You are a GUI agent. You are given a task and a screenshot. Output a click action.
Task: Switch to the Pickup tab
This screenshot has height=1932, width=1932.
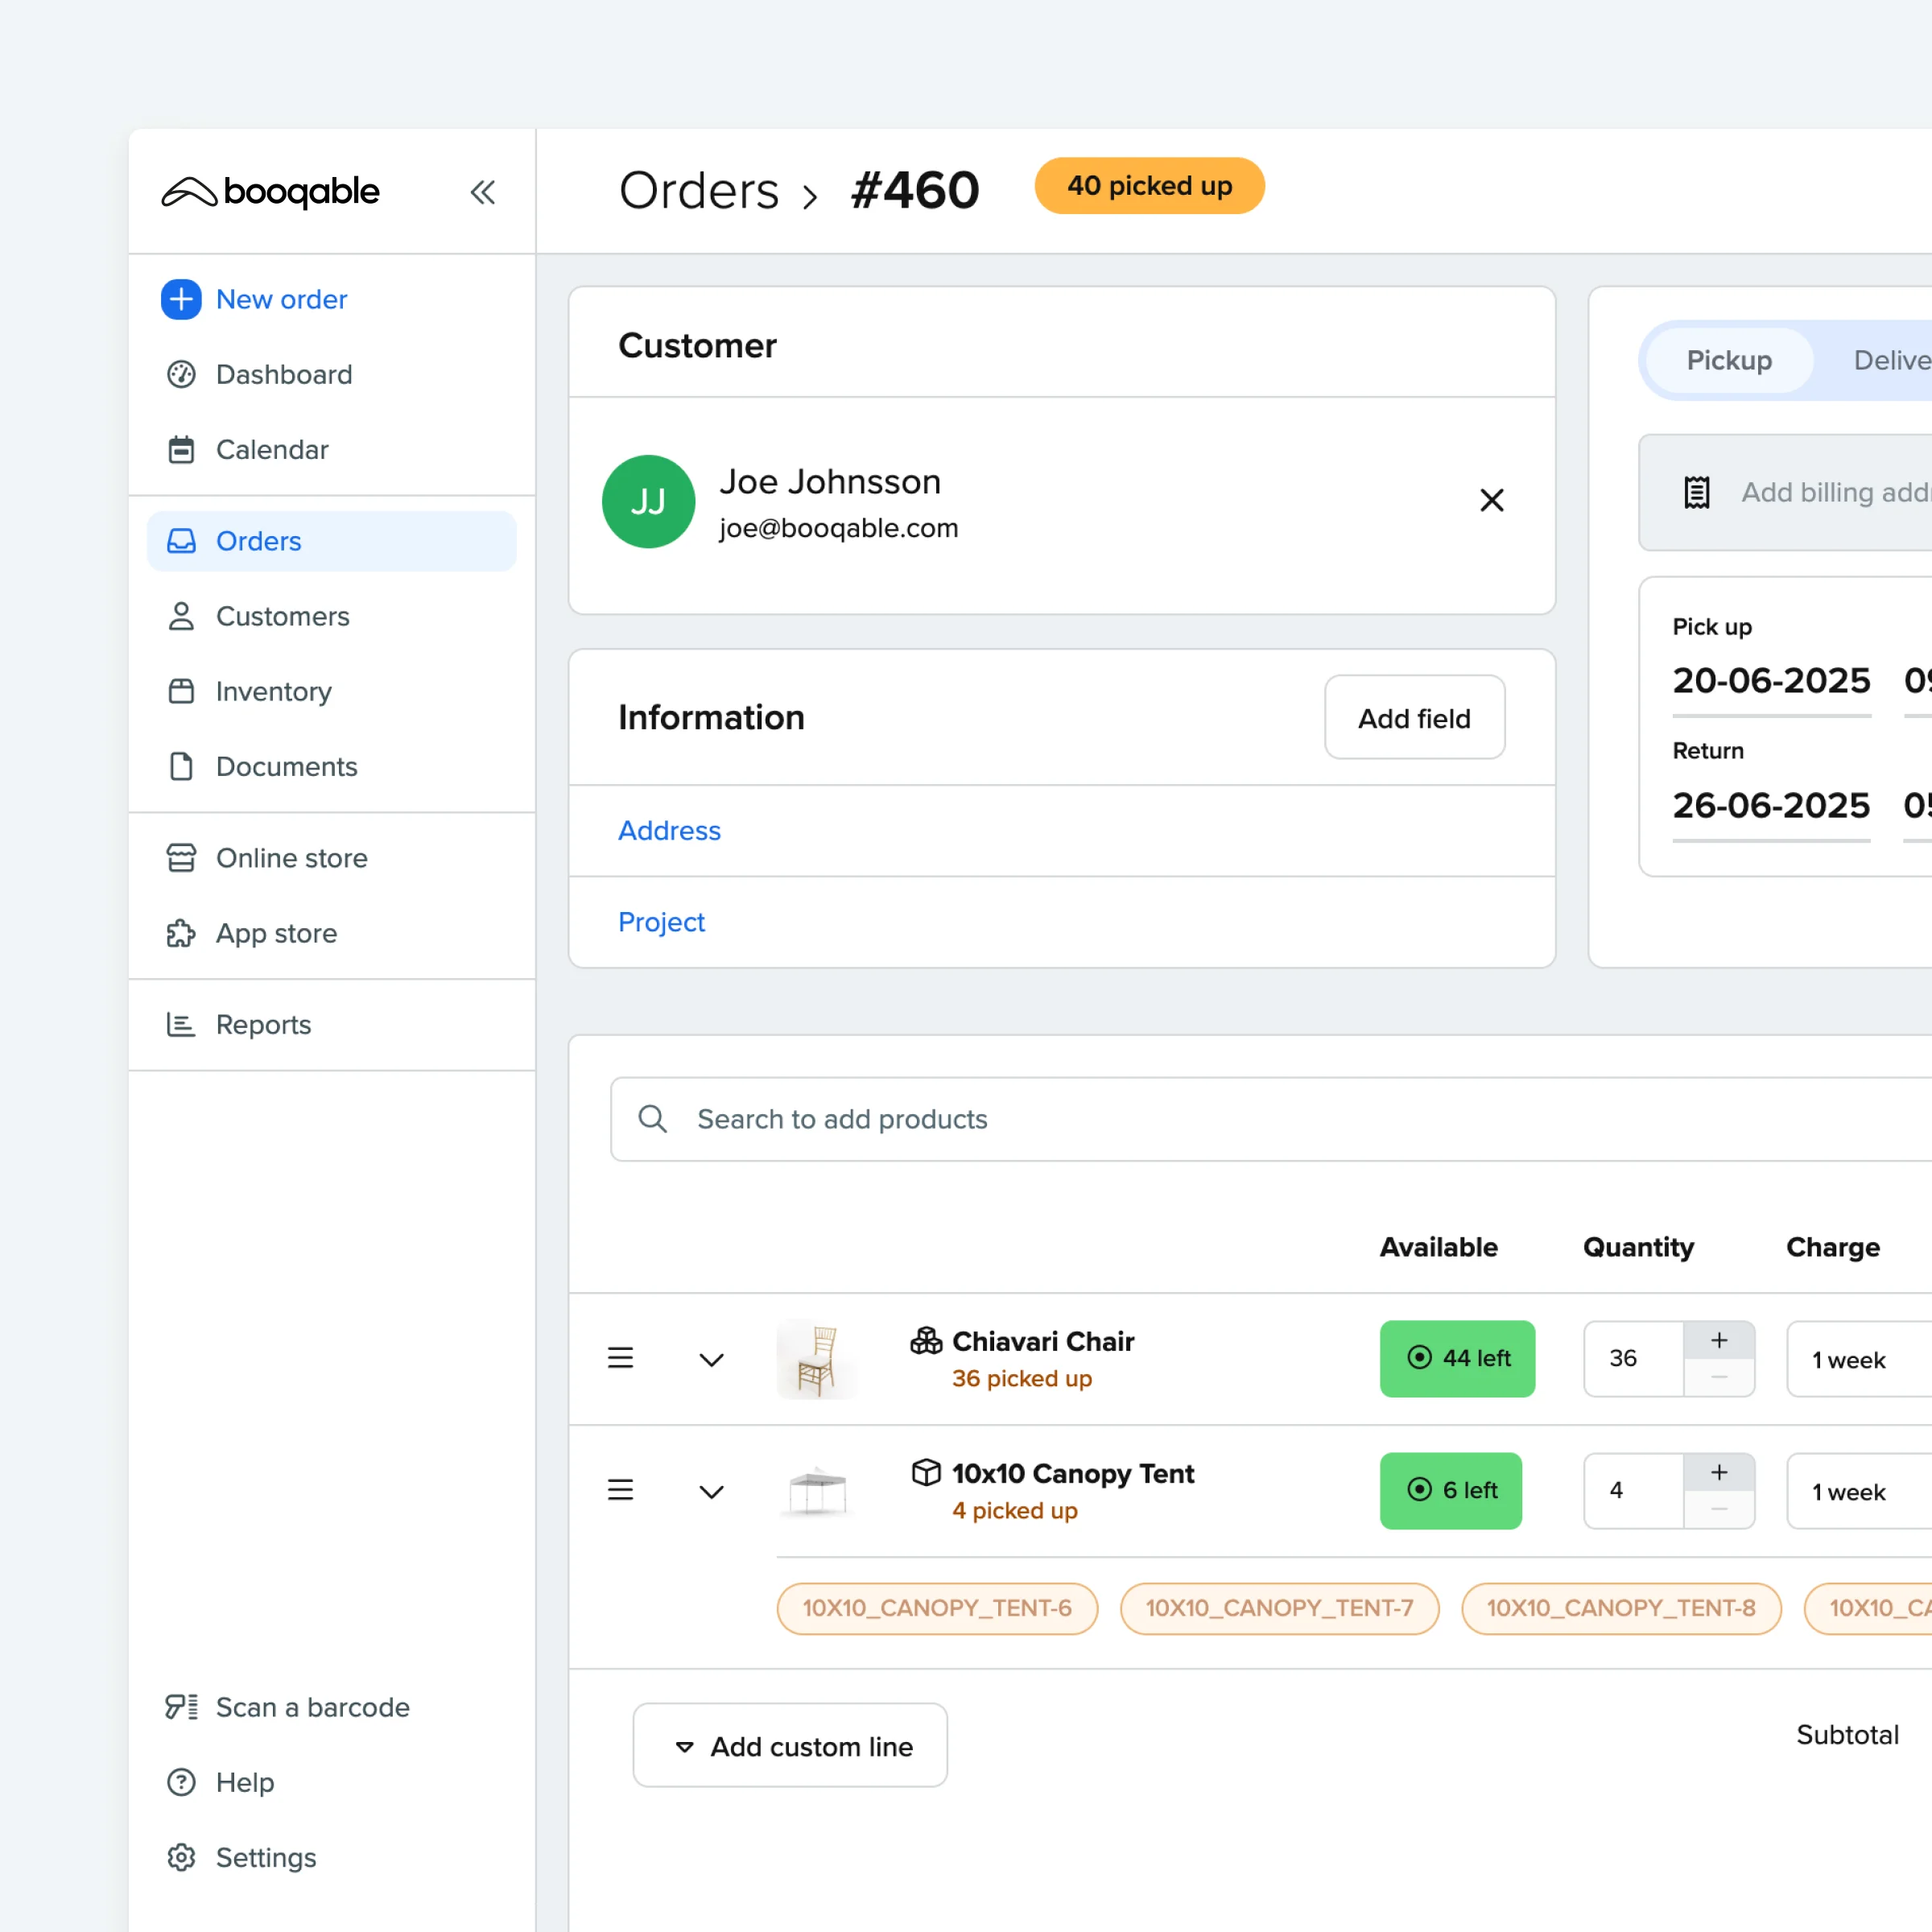pyautogui.click(x=1728, y=360)
